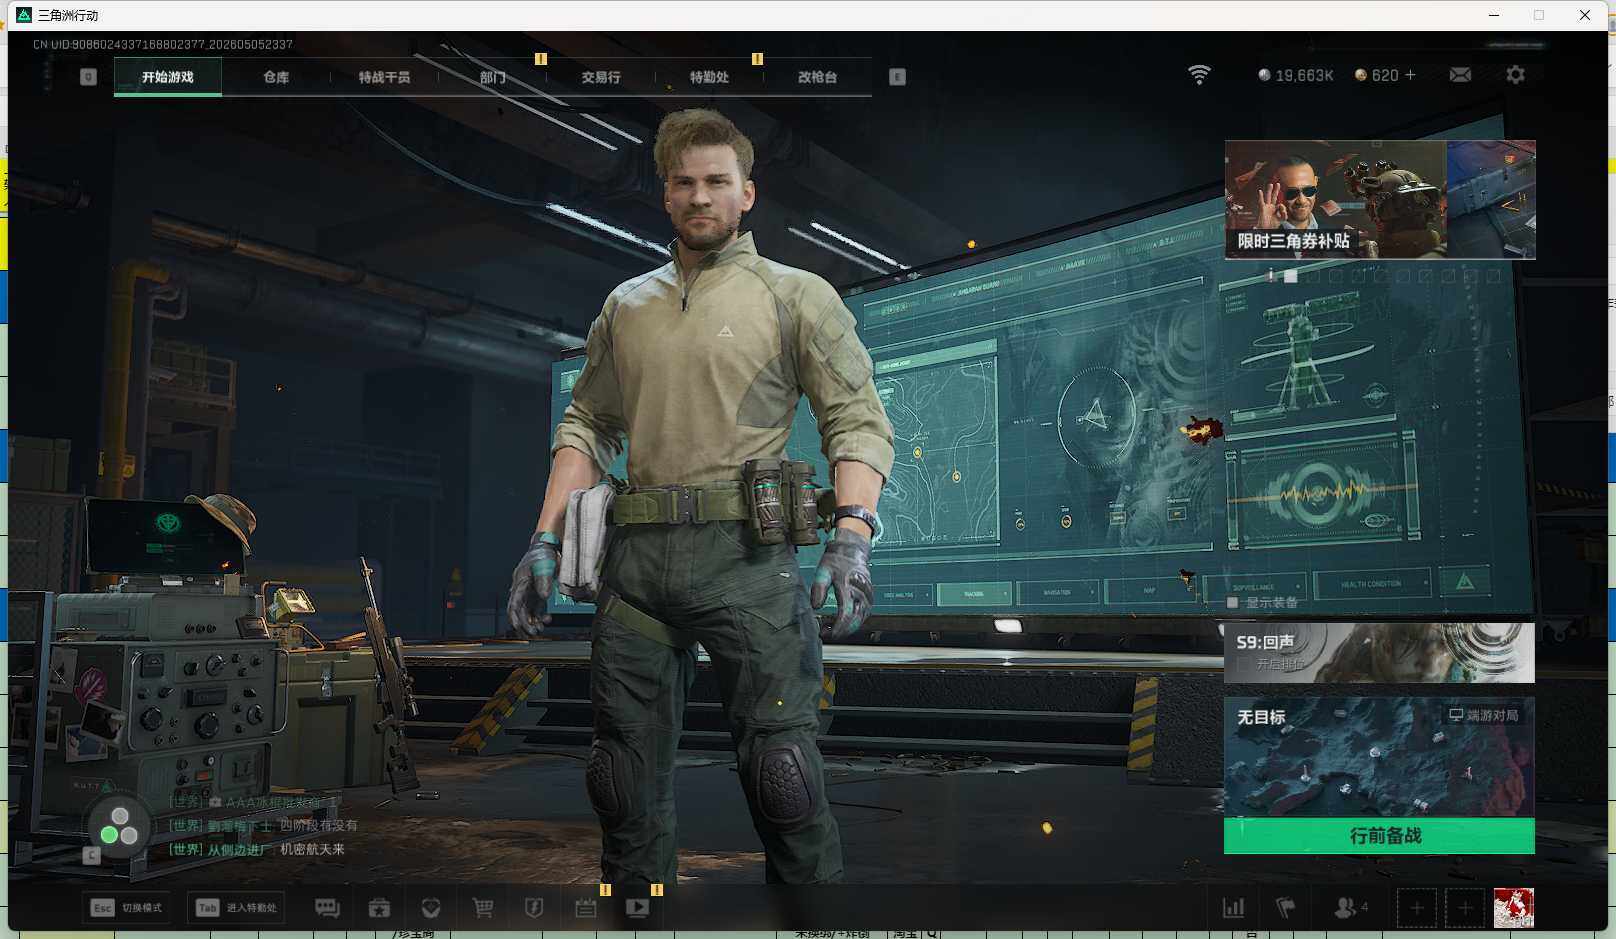Open the 仓库 tab
Screen dimensions: 1616x939
pos(276,77)
